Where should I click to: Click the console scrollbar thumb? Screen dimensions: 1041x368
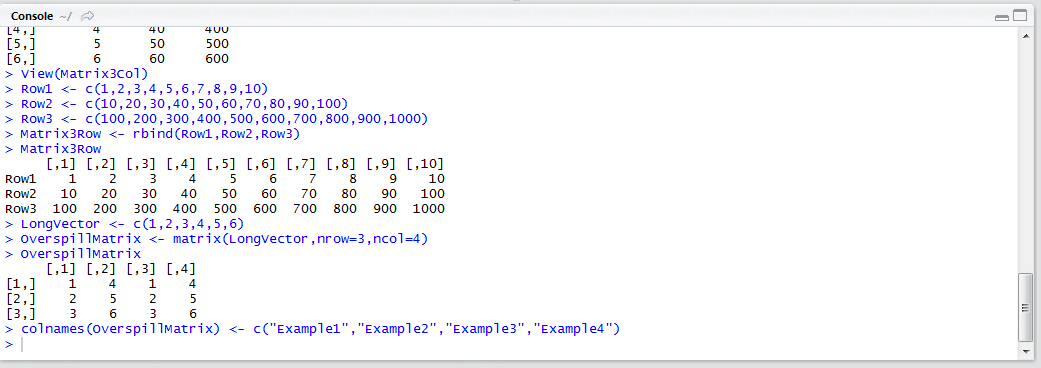pos(1024,306)
